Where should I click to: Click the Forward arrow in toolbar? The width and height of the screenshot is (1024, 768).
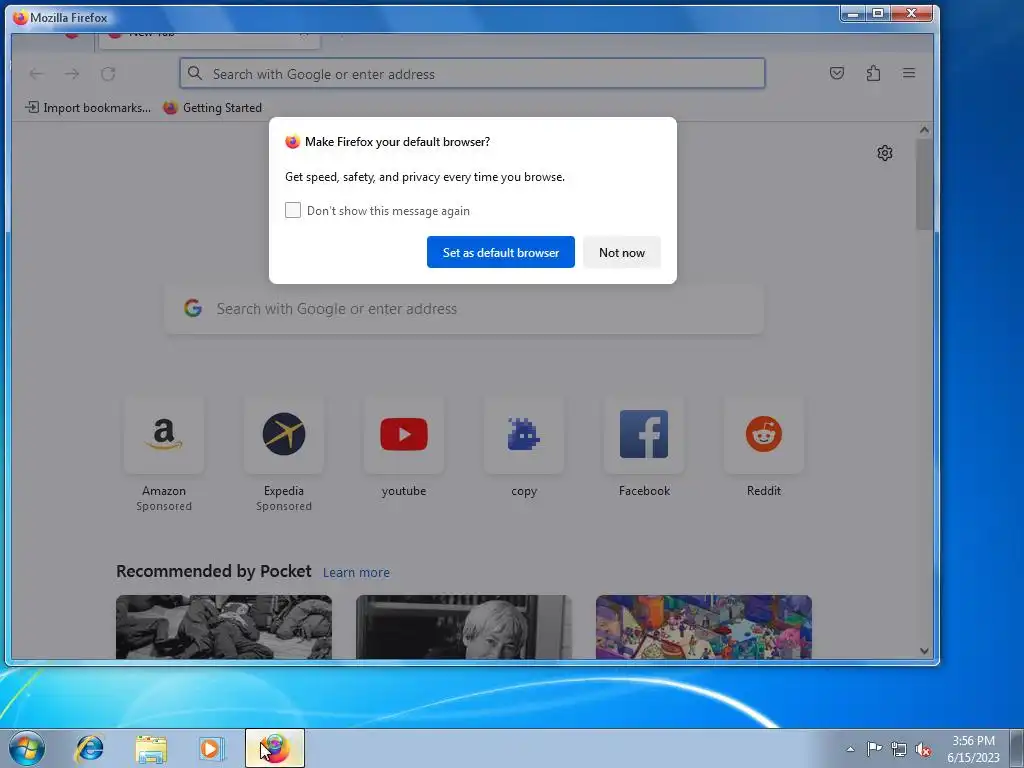(72, 74)
